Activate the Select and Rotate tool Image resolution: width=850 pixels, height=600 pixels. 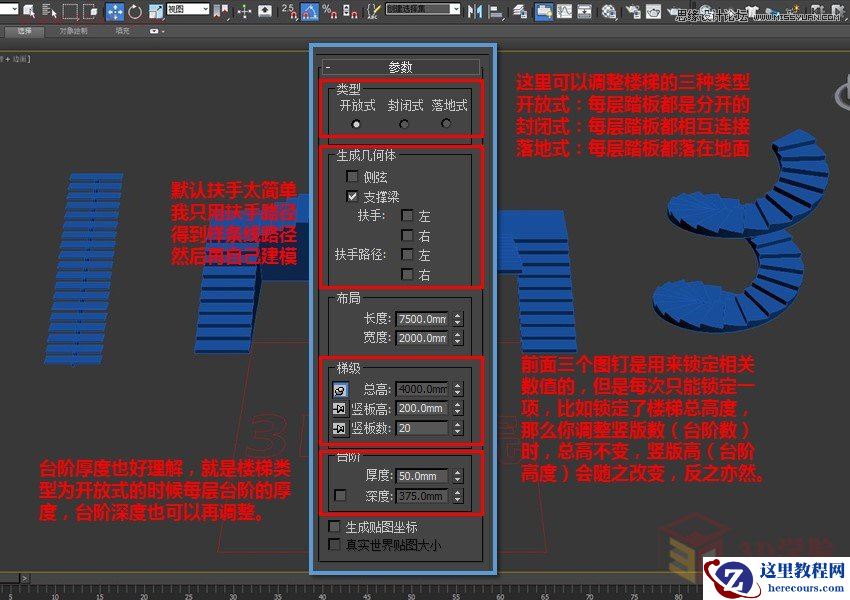[x=137, y=11]
